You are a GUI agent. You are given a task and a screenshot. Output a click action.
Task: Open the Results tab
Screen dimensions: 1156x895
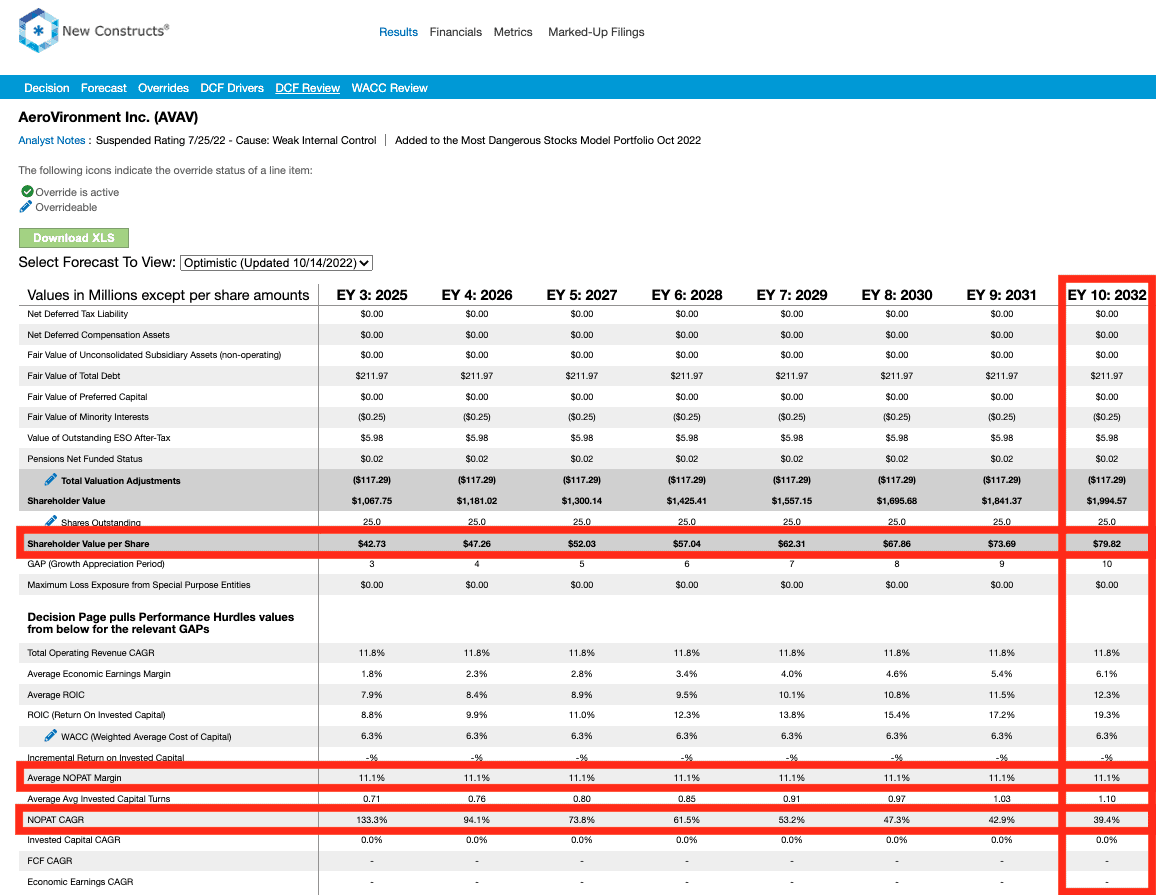pyautogui.click(x=398, y=32)
